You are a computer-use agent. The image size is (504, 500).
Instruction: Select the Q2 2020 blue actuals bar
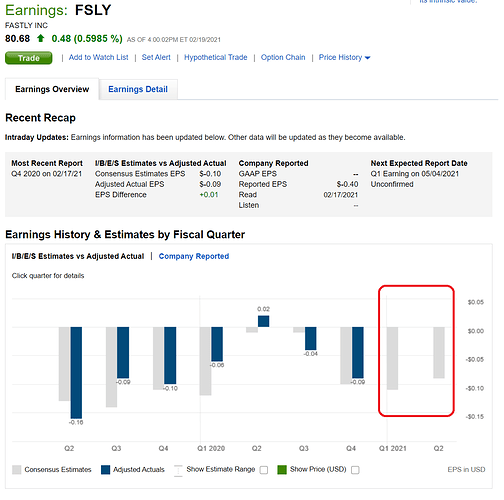(264, 321)
